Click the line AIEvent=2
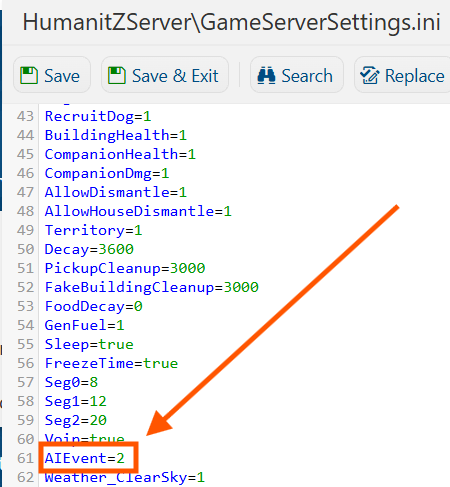Image resolution: width=450 pixels, height=487 pixels. (x=84, y=458)
